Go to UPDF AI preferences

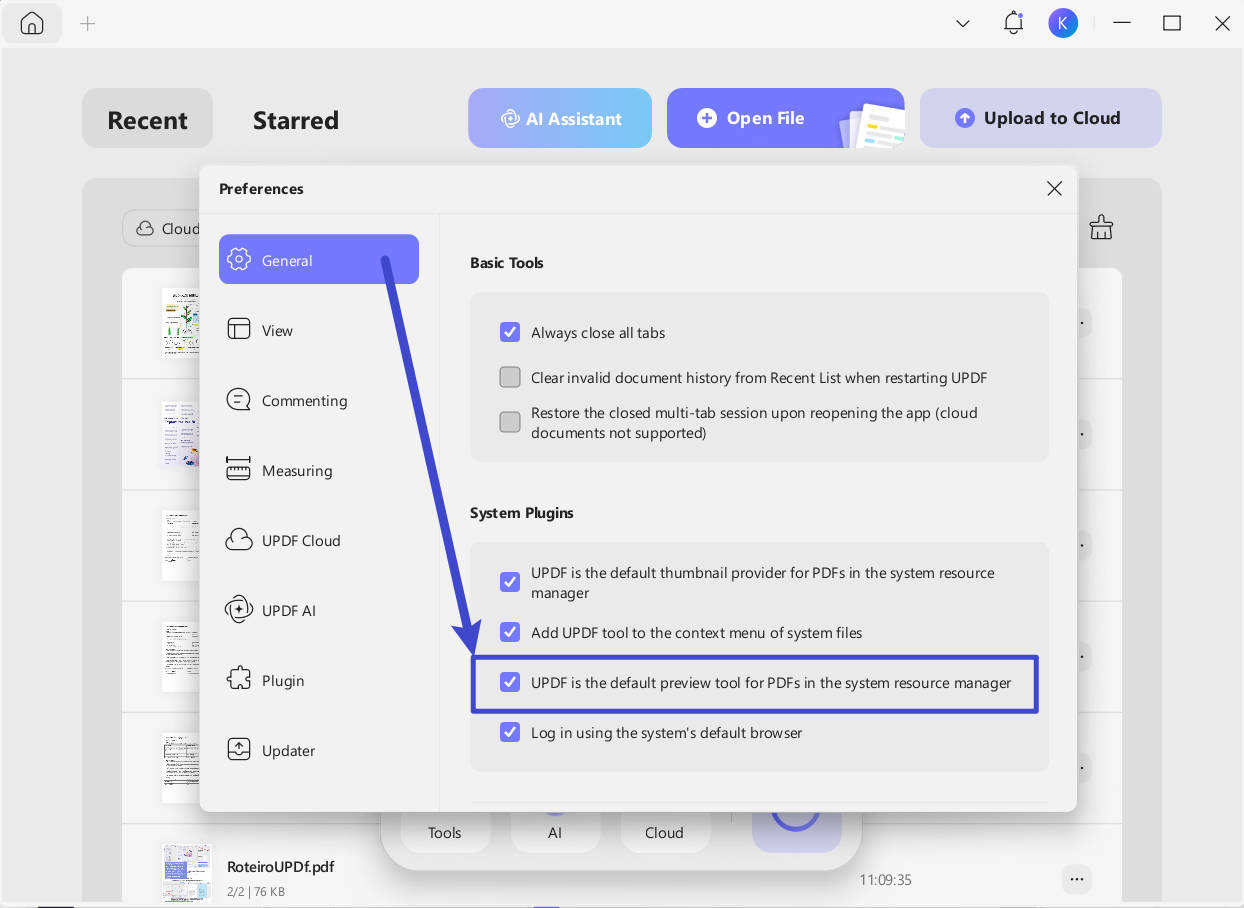pyautogui.click(x=318, y=610)
